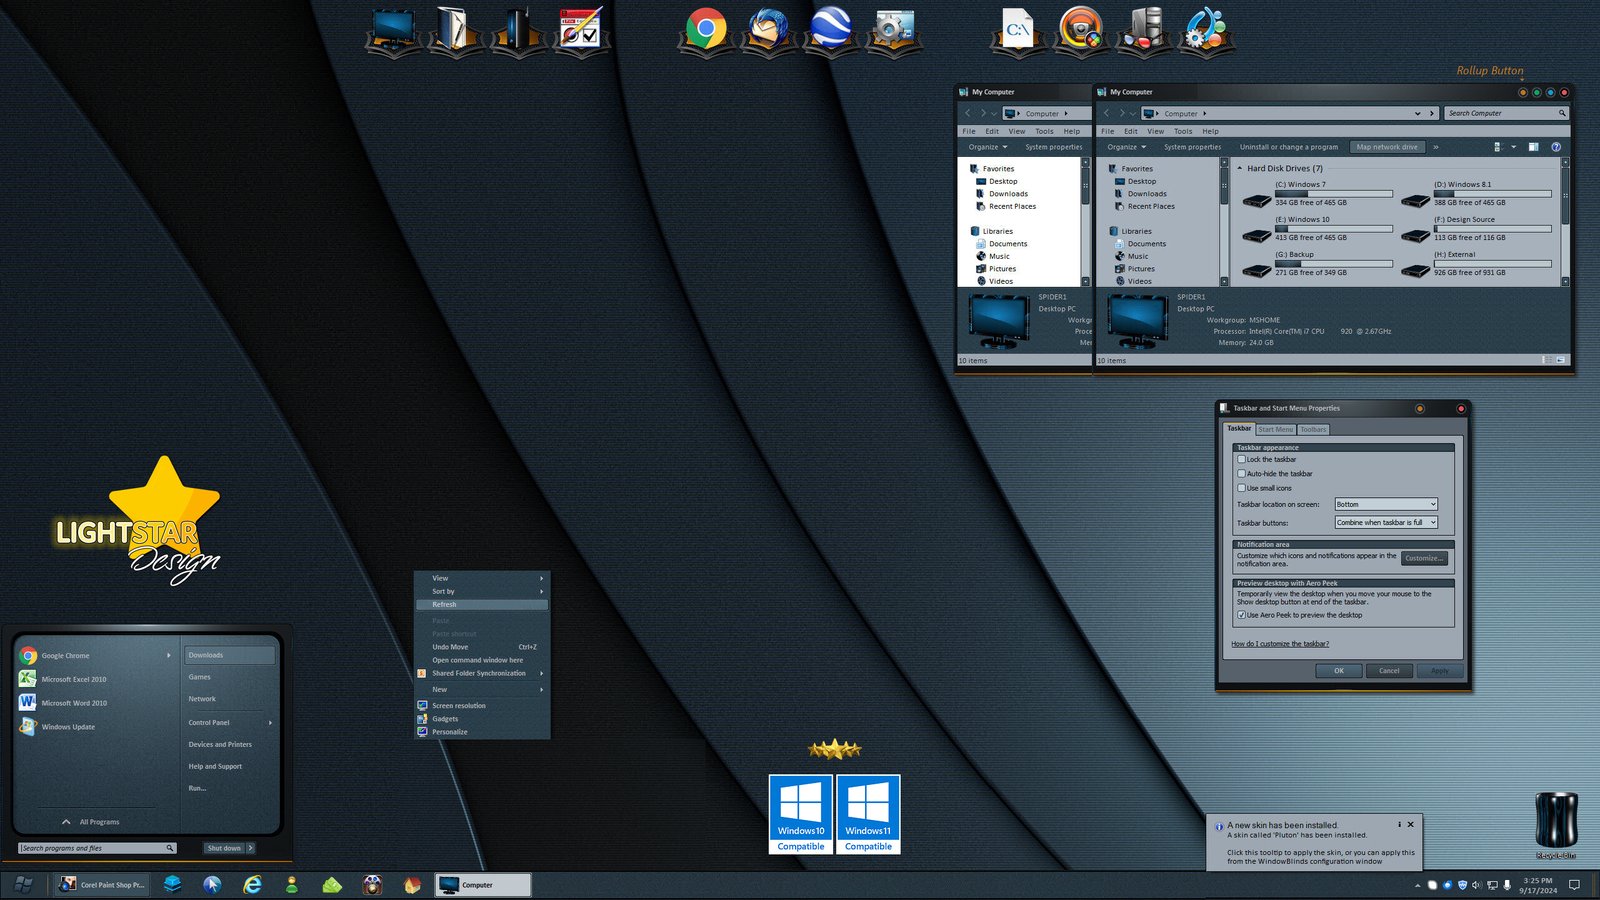Open the Taskbar buttons combo box

click(x=1386, y=522)
